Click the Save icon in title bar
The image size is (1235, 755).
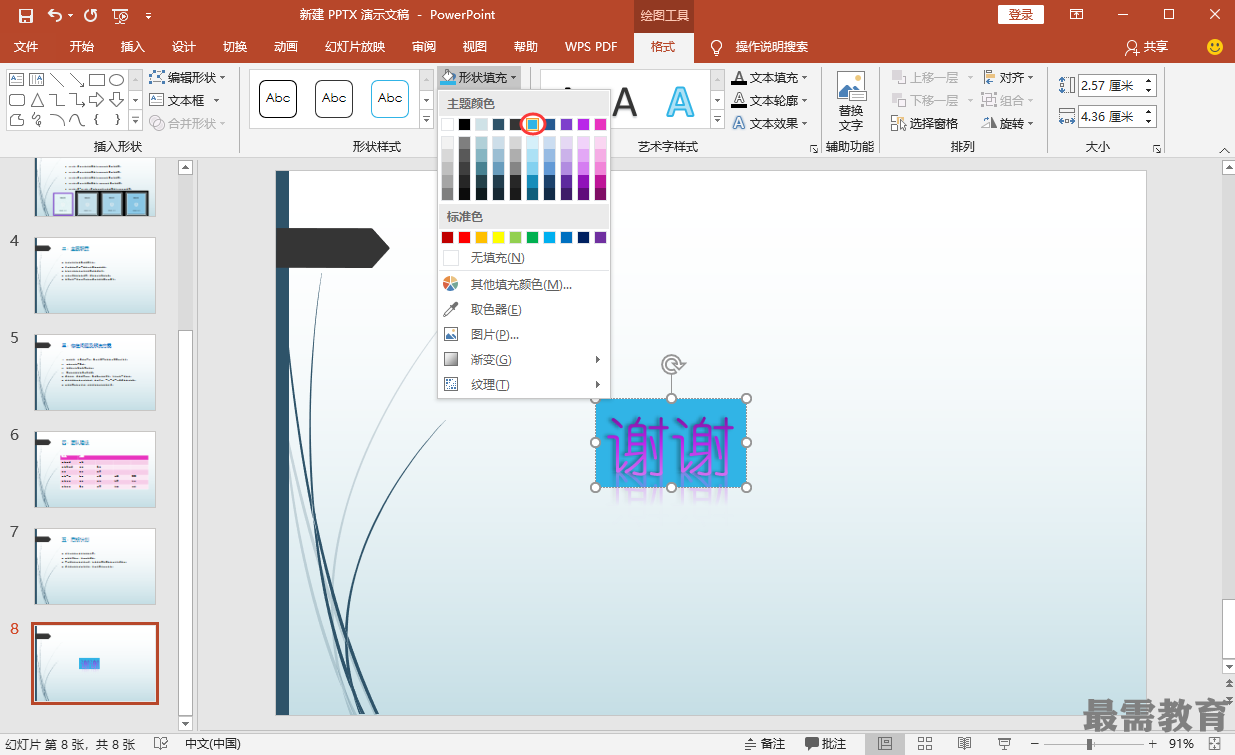(25, 15)
